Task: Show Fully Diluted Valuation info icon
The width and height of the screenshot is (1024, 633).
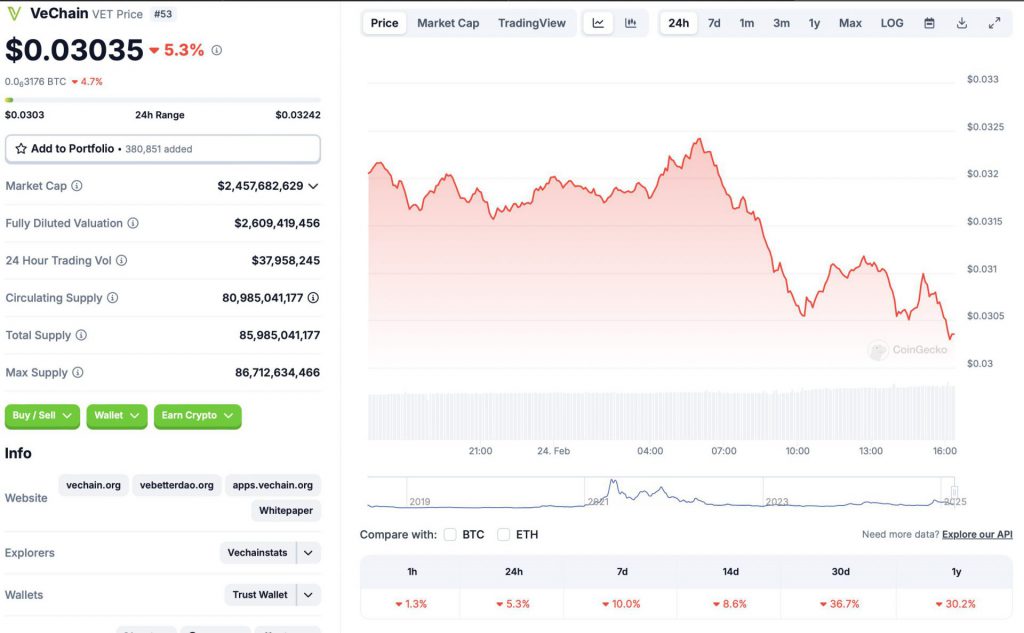Action: pos(133,223)
